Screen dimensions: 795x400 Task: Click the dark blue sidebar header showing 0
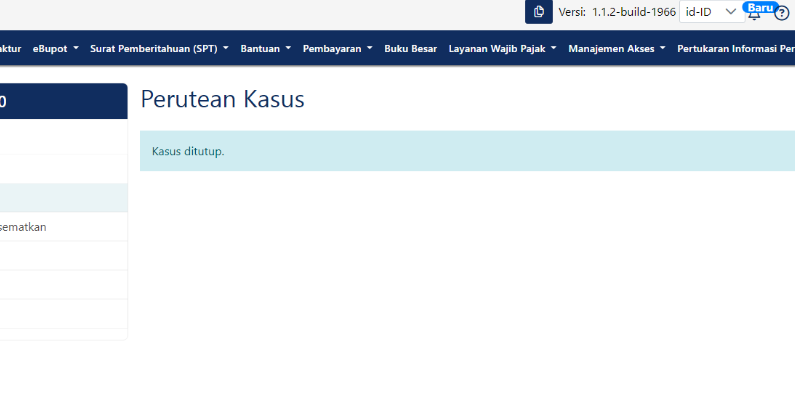pos(60,101)
